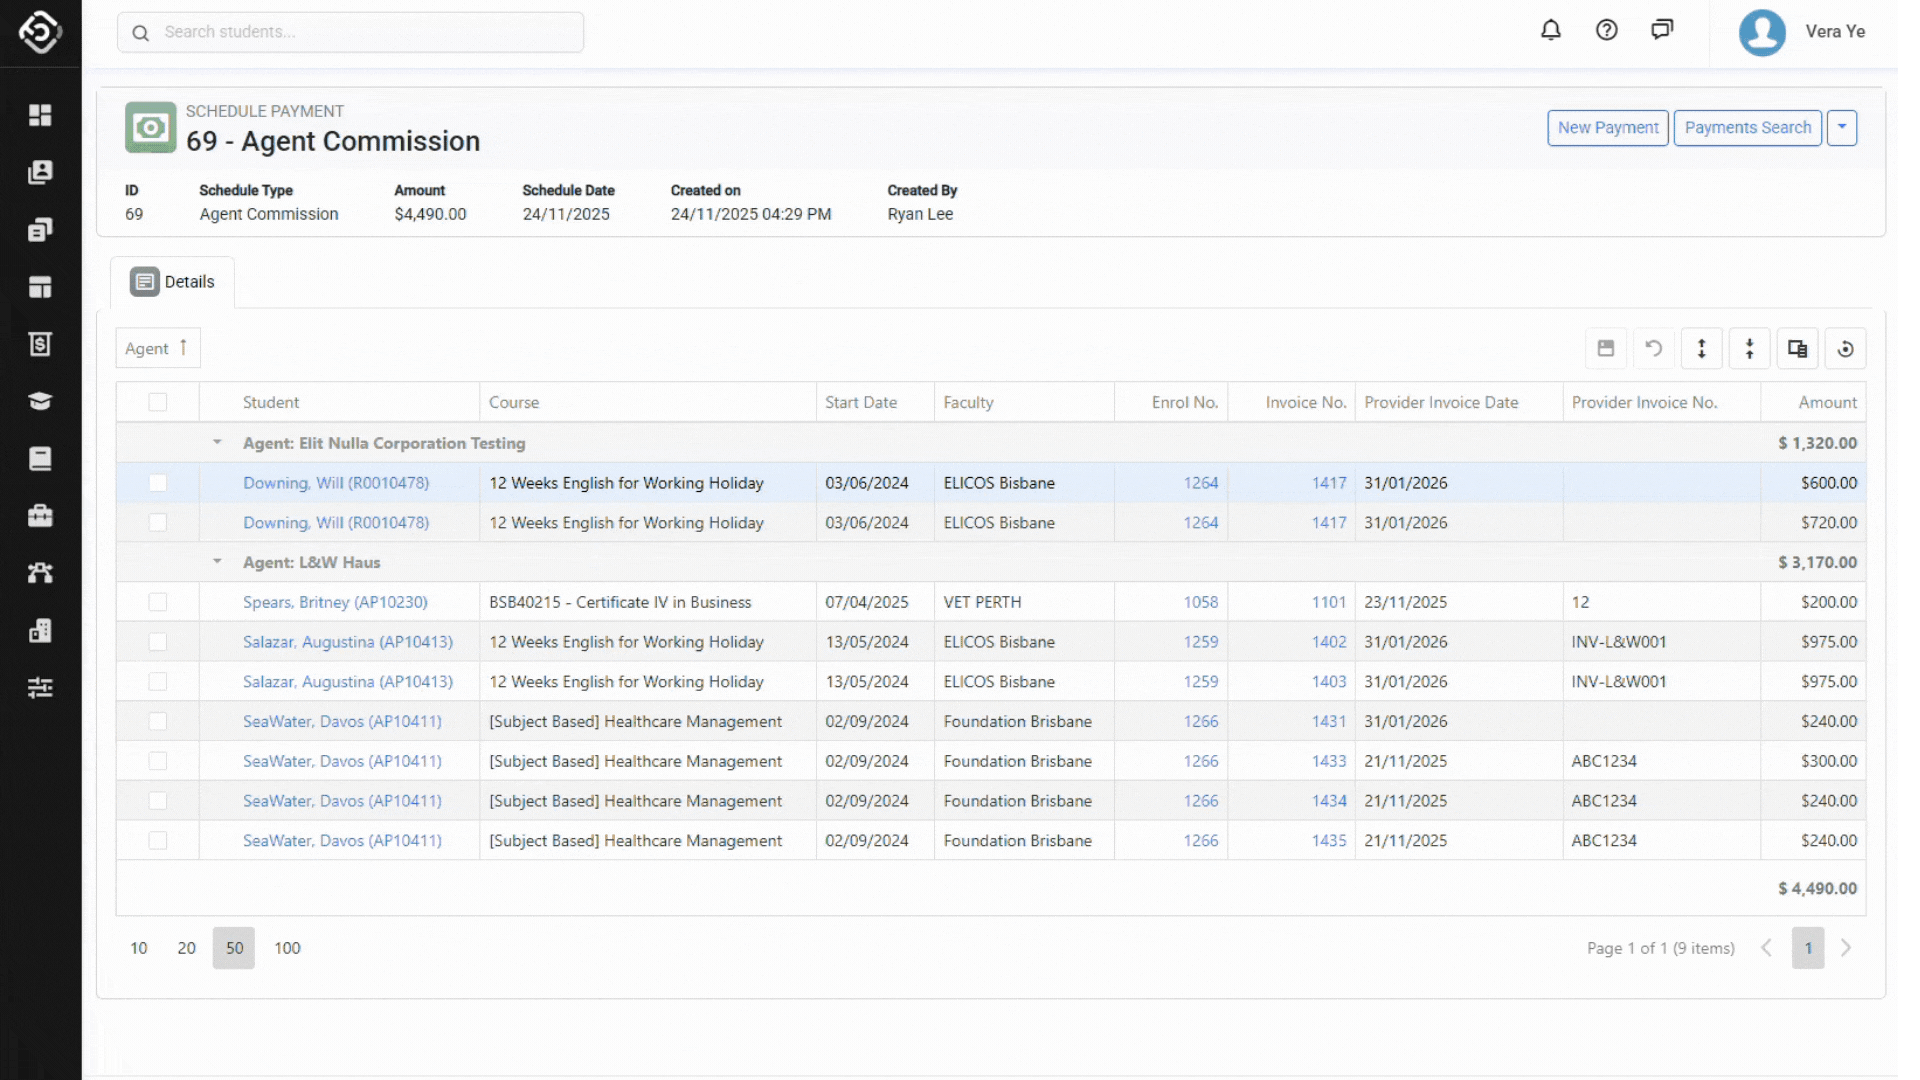Select checkbox for first Downing, Will row
Image resolution: width=1920 pixels, height=1080 pixels.
(158, 483)
